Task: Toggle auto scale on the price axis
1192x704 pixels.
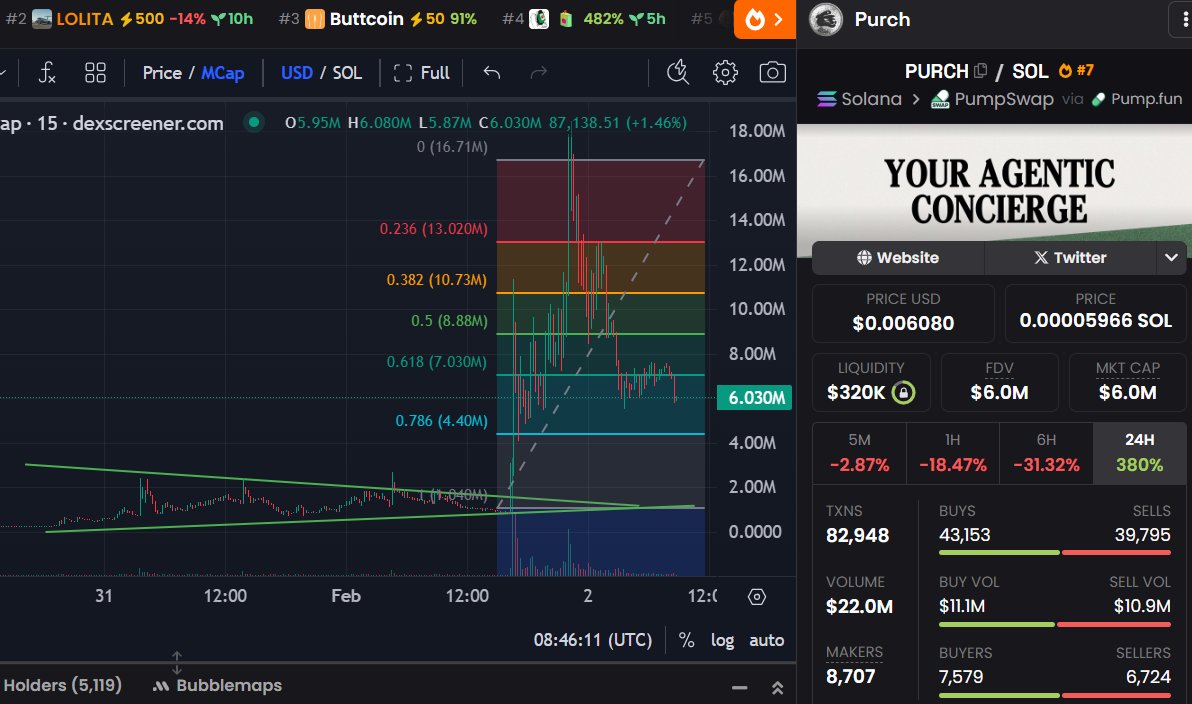Action: point(766,640)
